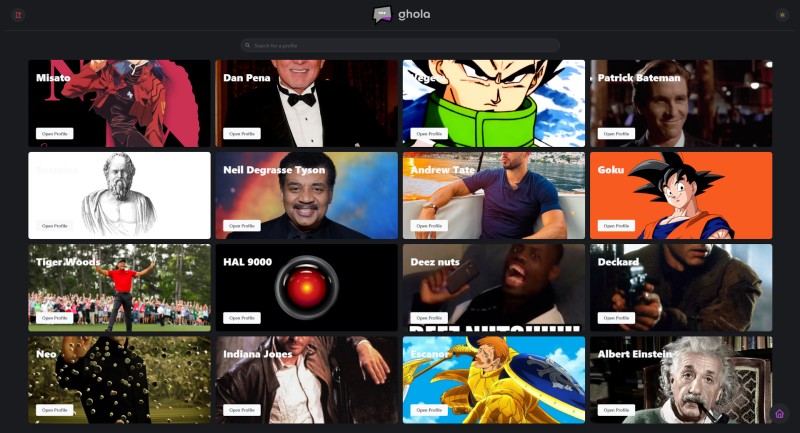
Task: Open Profile for HAL 9000
Action: (x=242, y=318)
